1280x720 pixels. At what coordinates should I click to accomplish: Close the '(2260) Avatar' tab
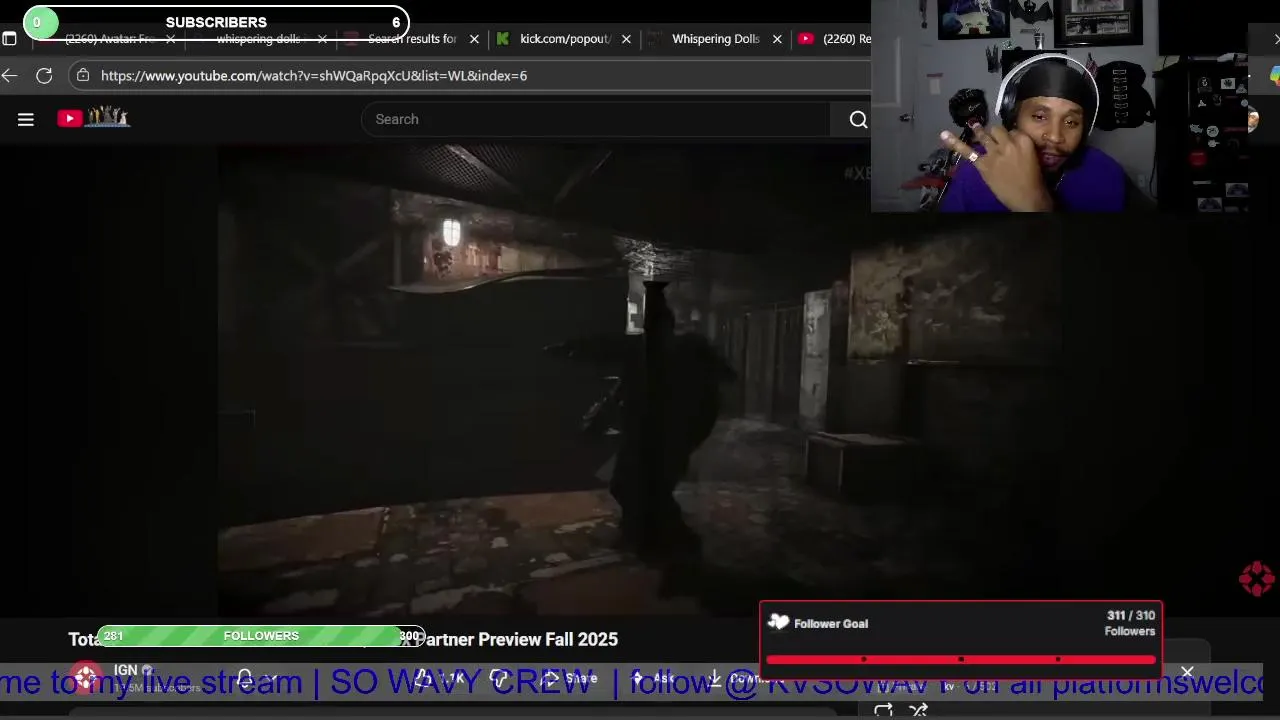pyautogui.click(x=170, y=39)
